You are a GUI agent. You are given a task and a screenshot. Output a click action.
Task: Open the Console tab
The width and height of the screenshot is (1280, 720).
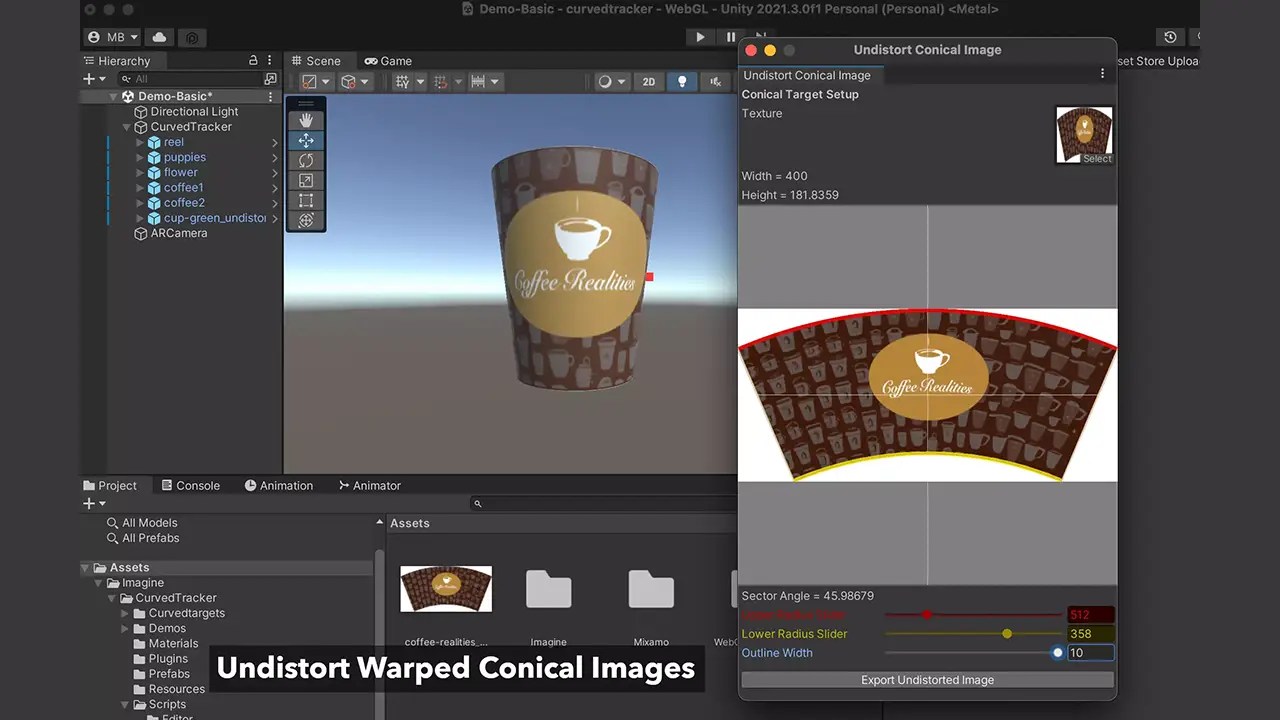tap(190, 486)
